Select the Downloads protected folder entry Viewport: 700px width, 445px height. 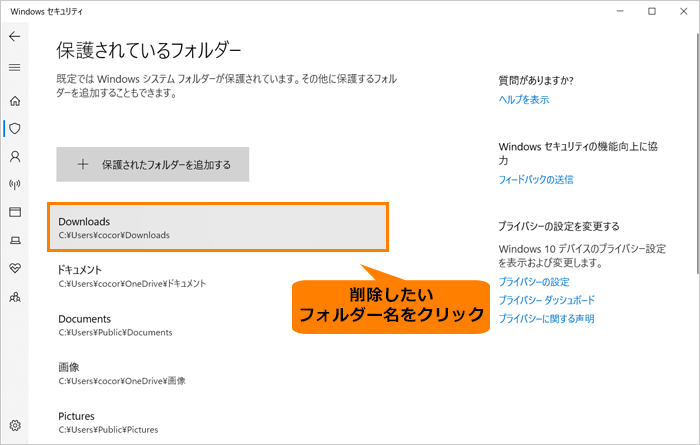pos(218,227)
